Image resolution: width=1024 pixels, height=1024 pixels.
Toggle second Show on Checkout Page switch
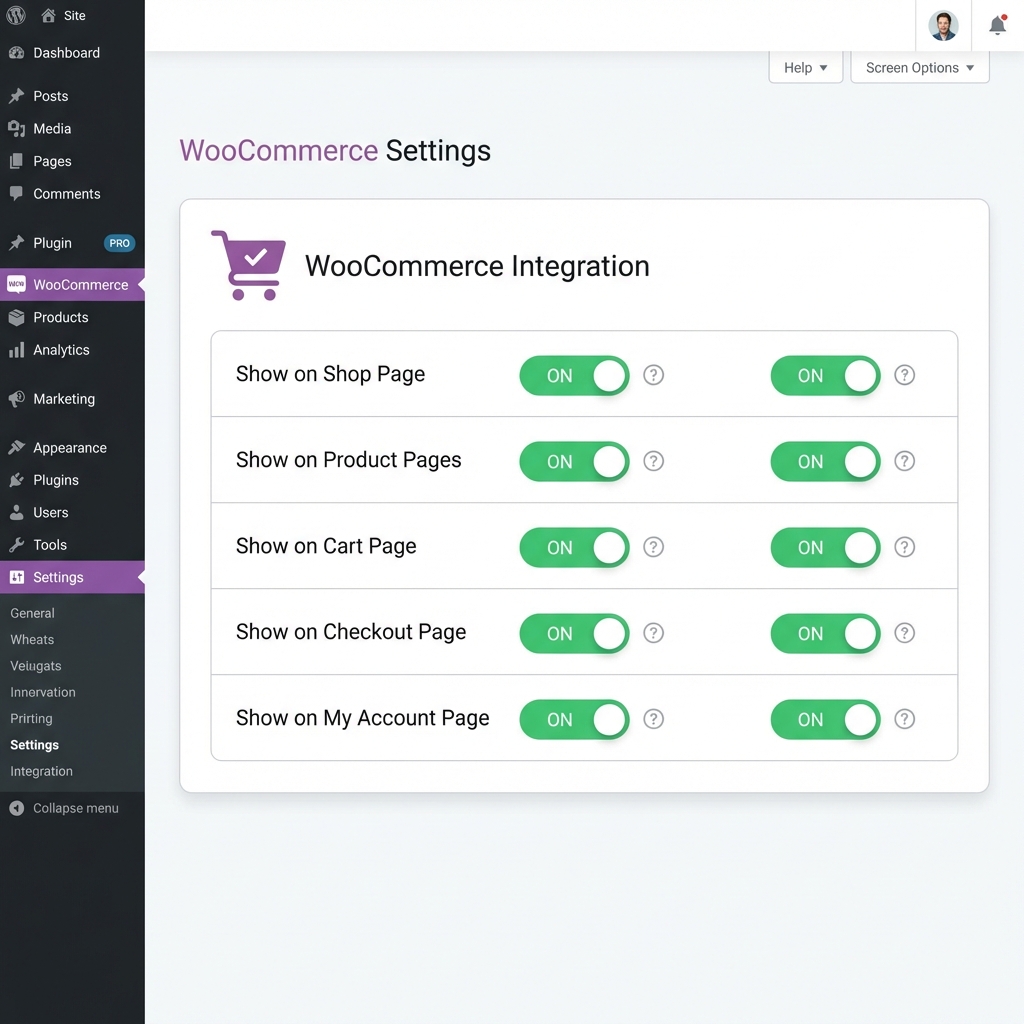[x=825, y=633]
